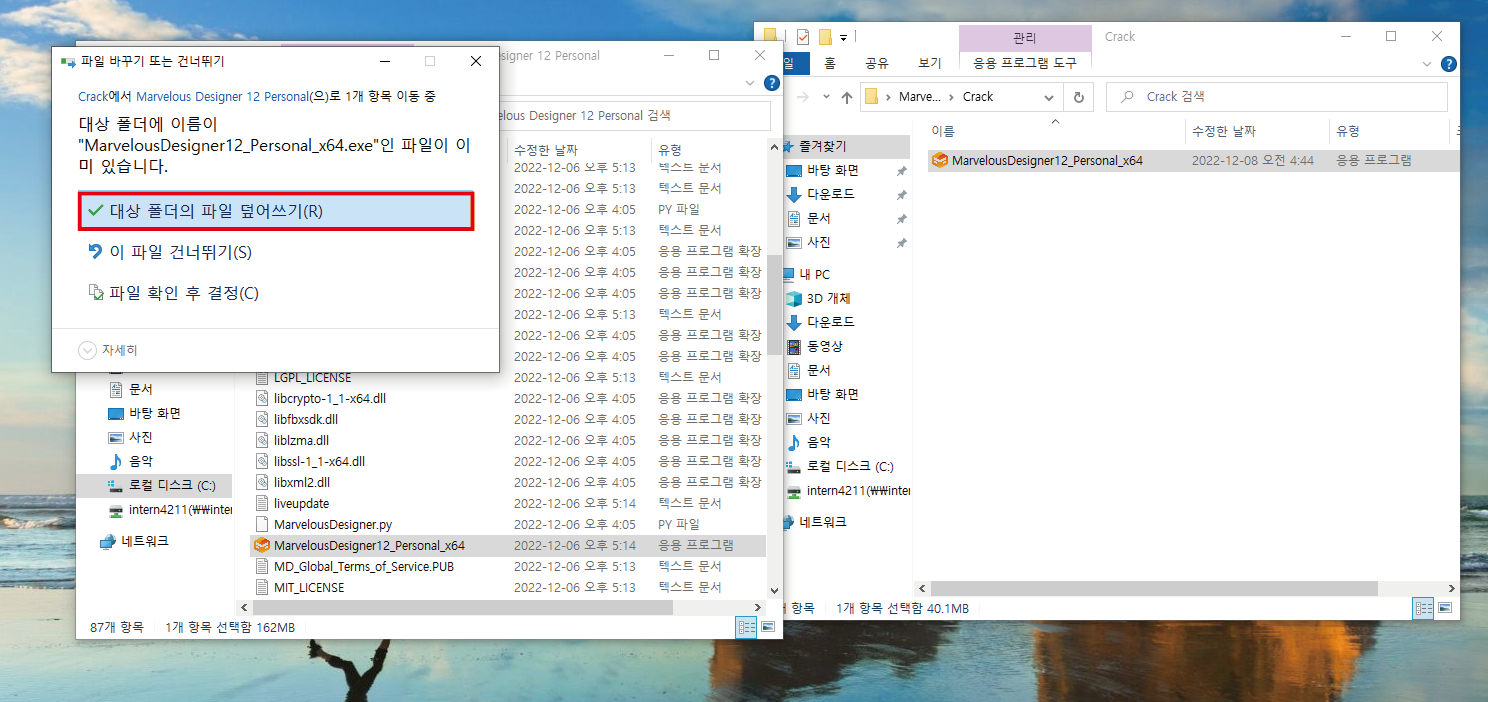Open 바탕 화면 in Marvelous Designer window sidebar
1488x702 pixels.
154,413
